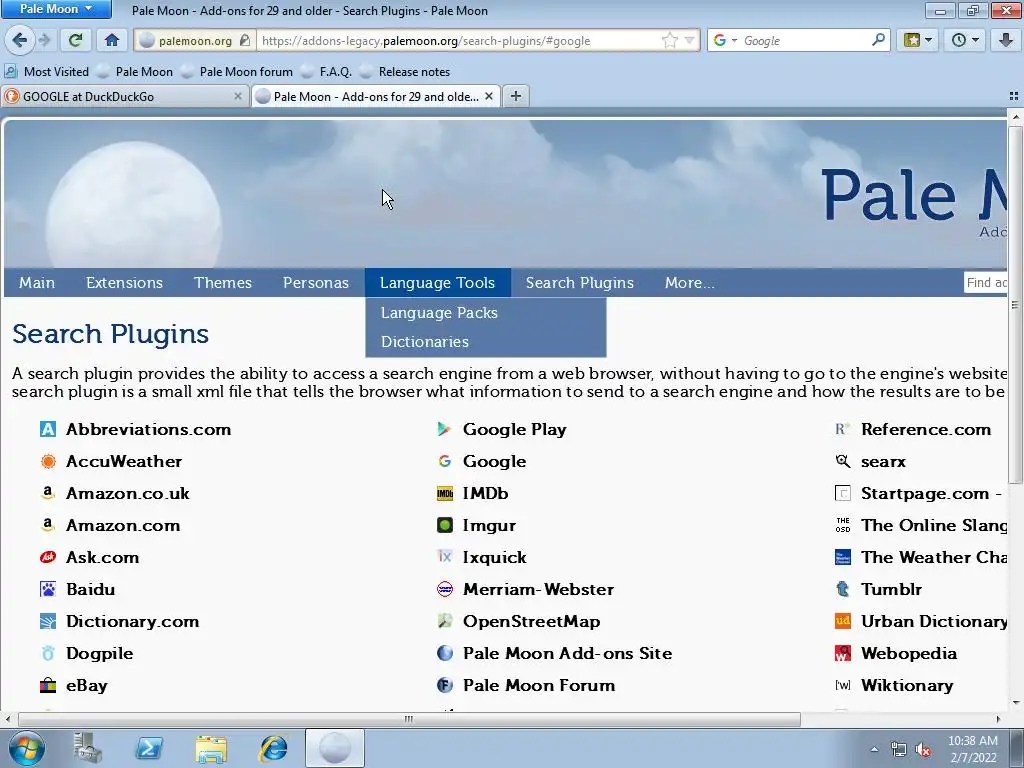
Task: Reload the current page
Action: pyautogui.click(x=76, y=40)
